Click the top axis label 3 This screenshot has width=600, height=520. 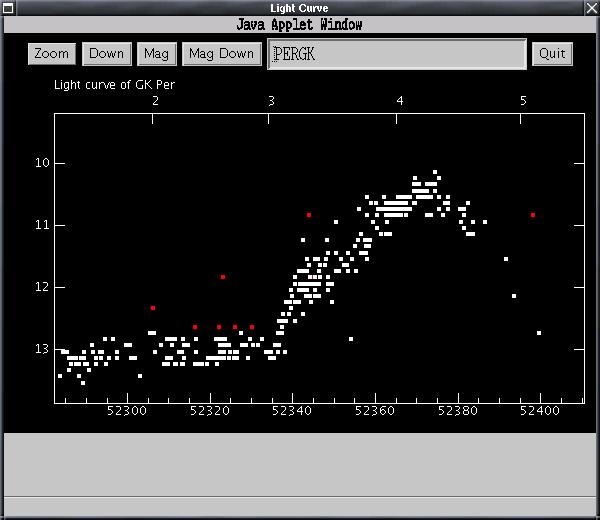pos(271,101)
